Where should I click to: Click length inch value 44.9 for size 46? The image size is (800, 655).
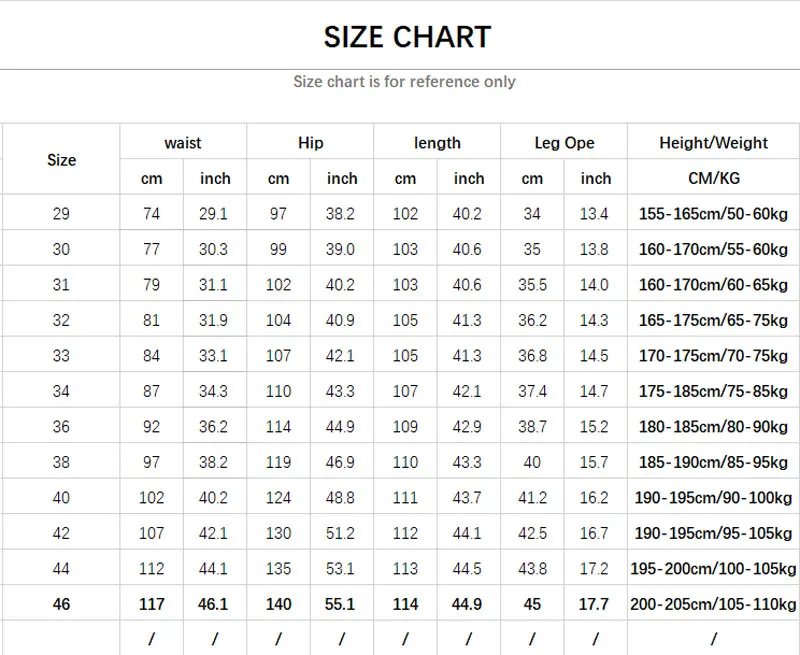click(x=468, y=604)
